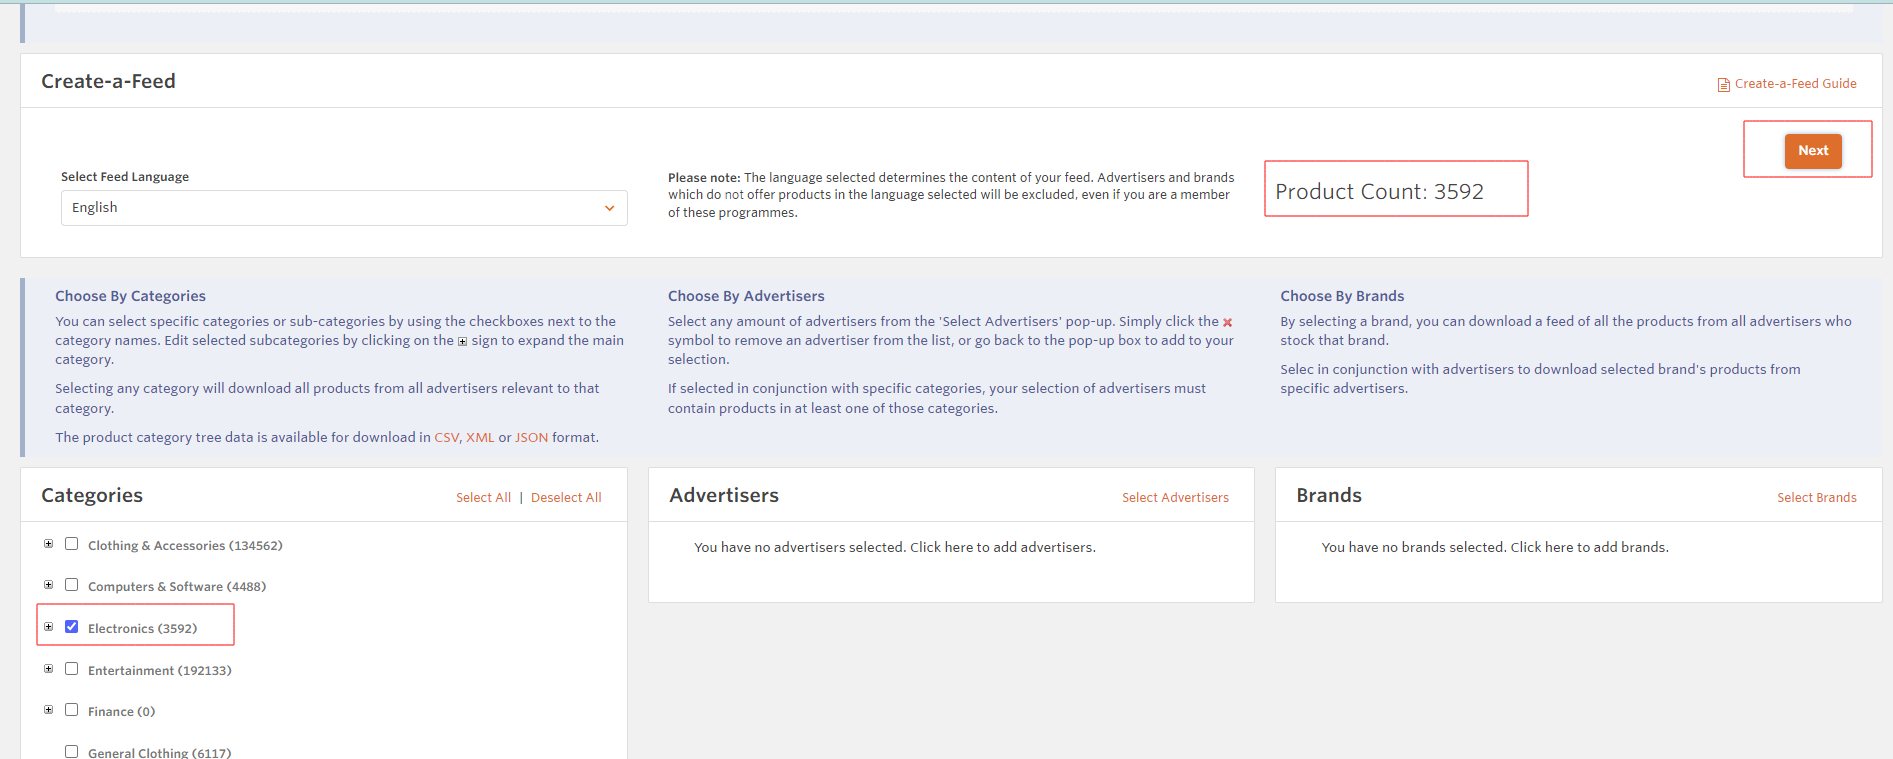
Task: Open the Select Advertisers pop-up link
Action: pos(1174,498)
